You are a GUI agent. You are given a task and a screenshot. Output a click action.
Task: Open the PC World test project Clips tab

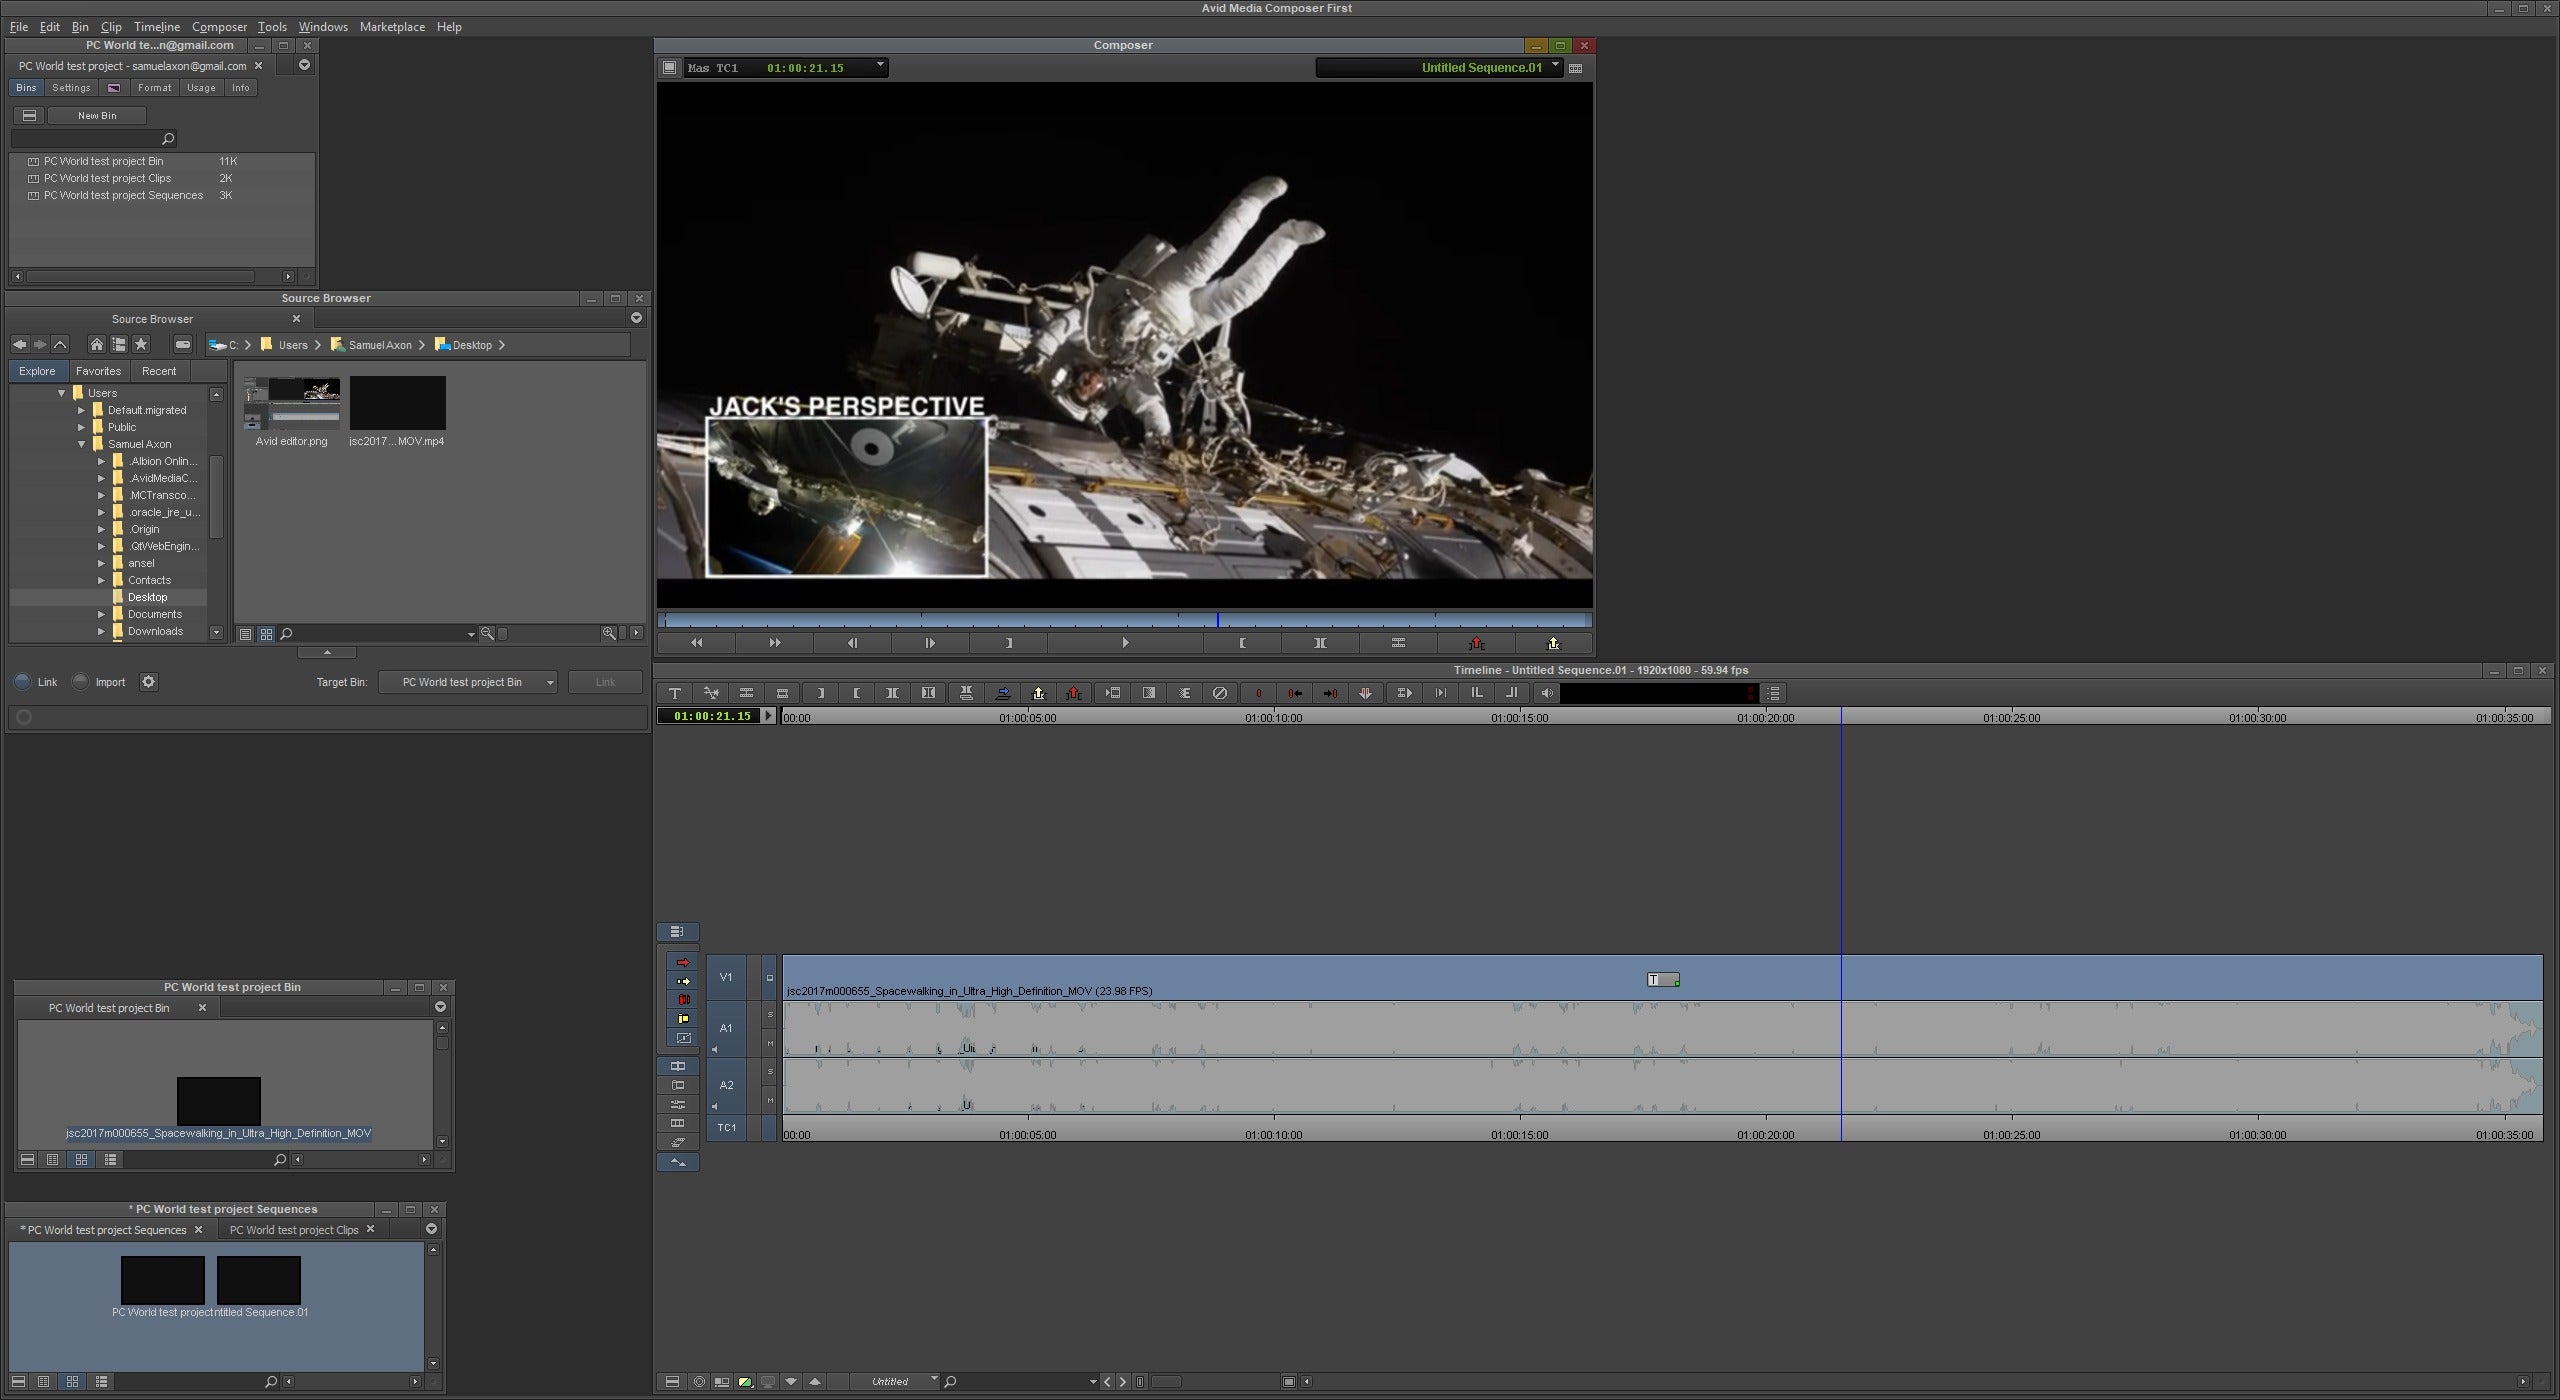click(294, 1230)
